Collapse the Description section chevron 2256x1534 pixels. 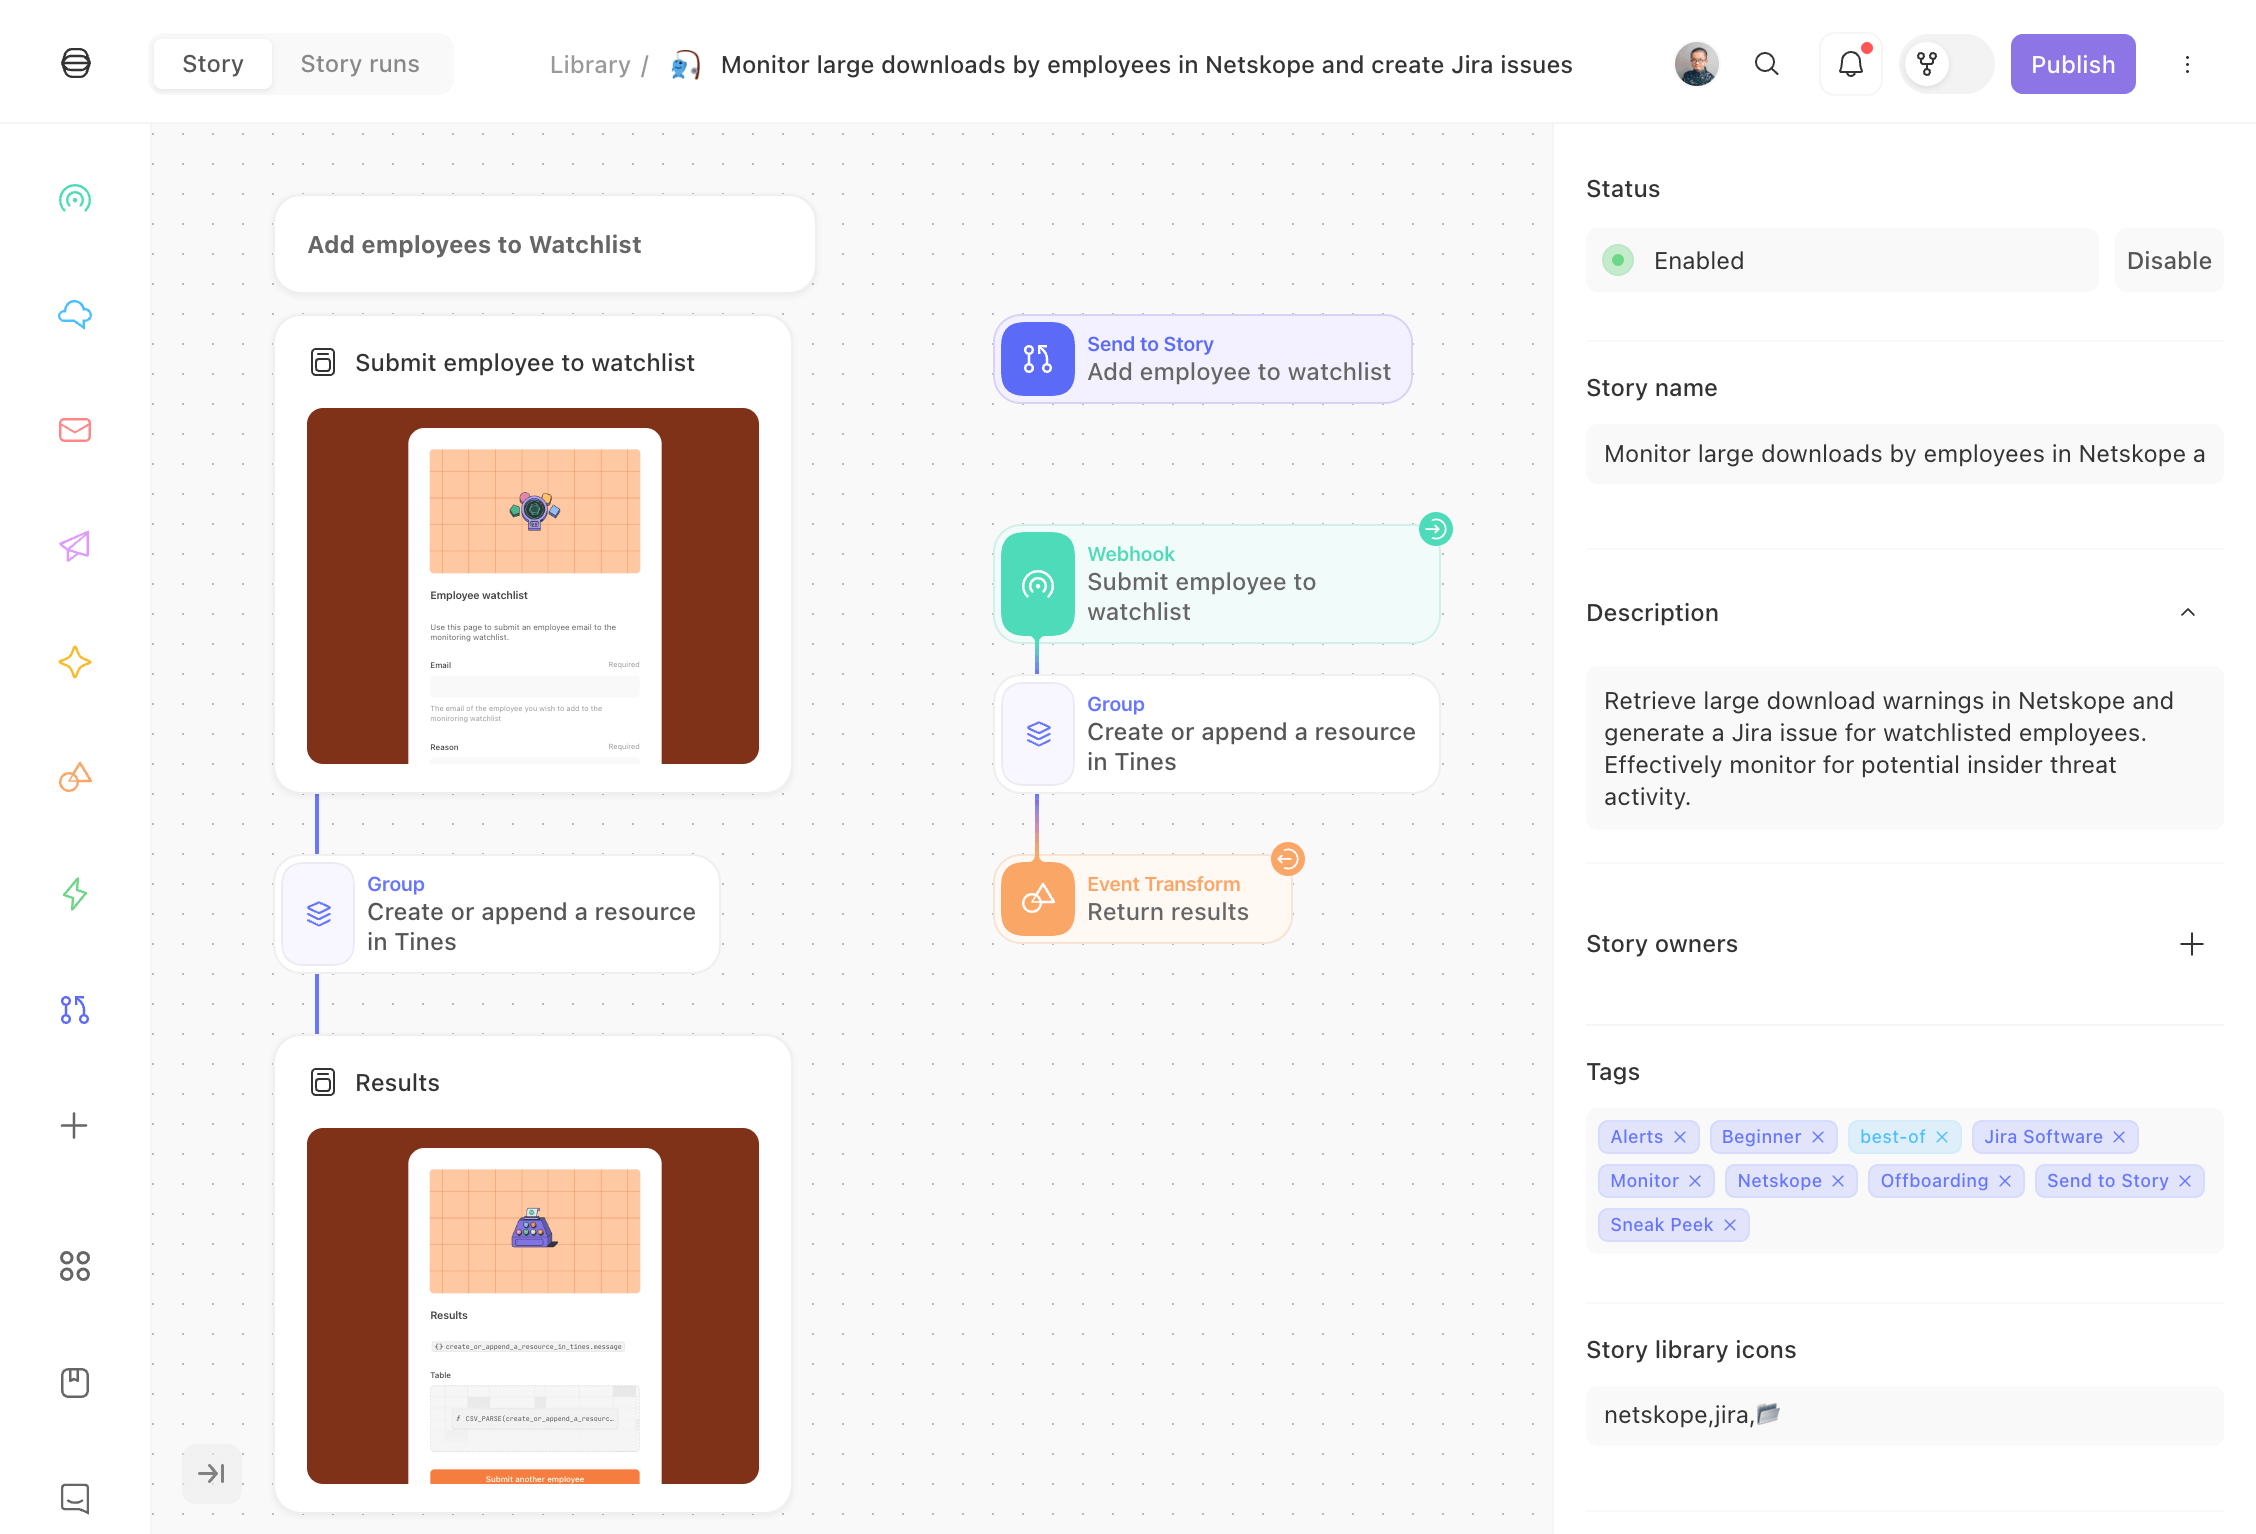click(x=2188, y=612)
